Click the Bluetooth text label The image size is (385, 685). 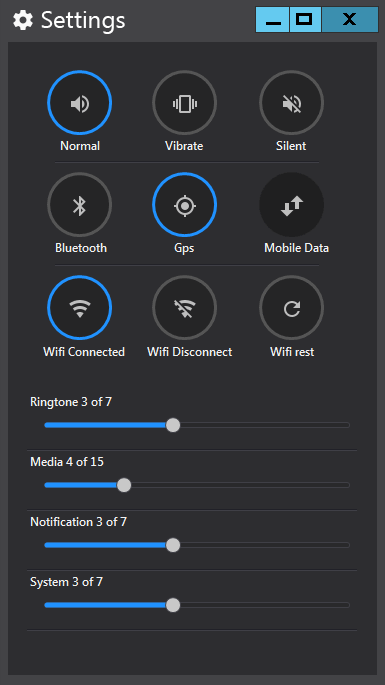pyautogui.click(x=81, y=248)
